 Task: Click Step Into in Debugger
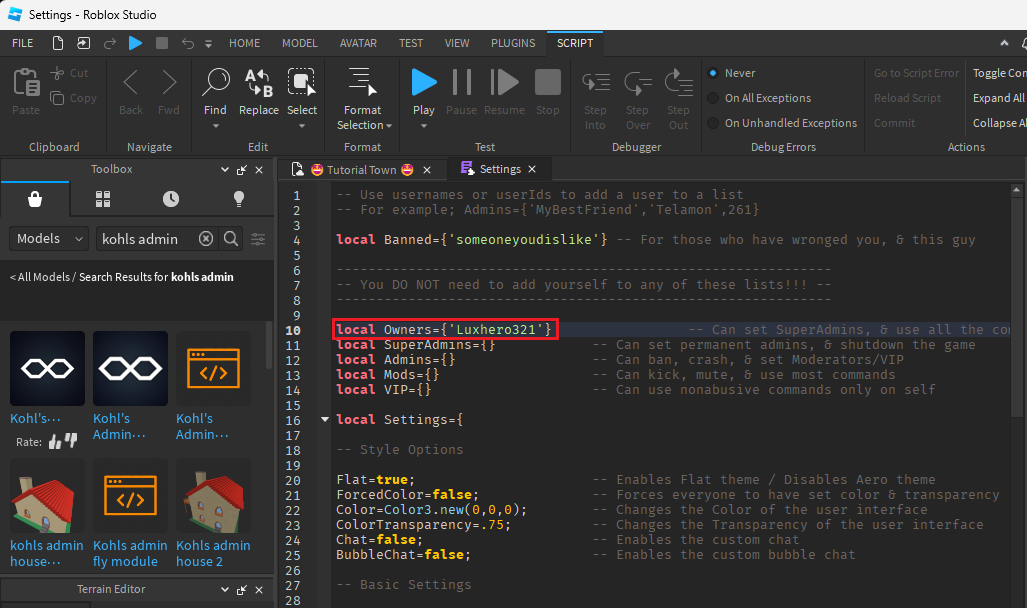click(595, 100)
